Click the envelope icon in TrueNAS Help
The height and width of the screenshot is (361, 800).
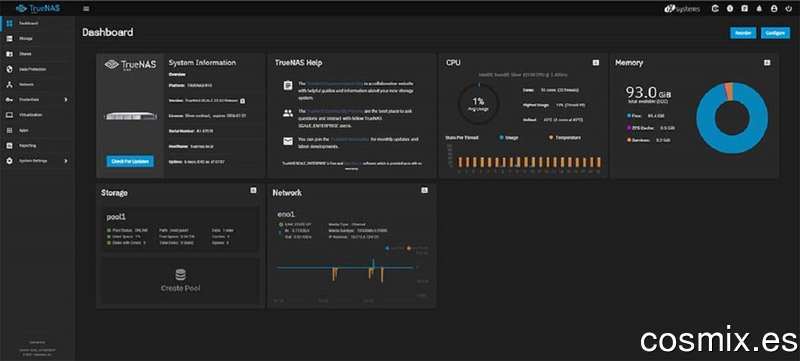tap(288, 141)
